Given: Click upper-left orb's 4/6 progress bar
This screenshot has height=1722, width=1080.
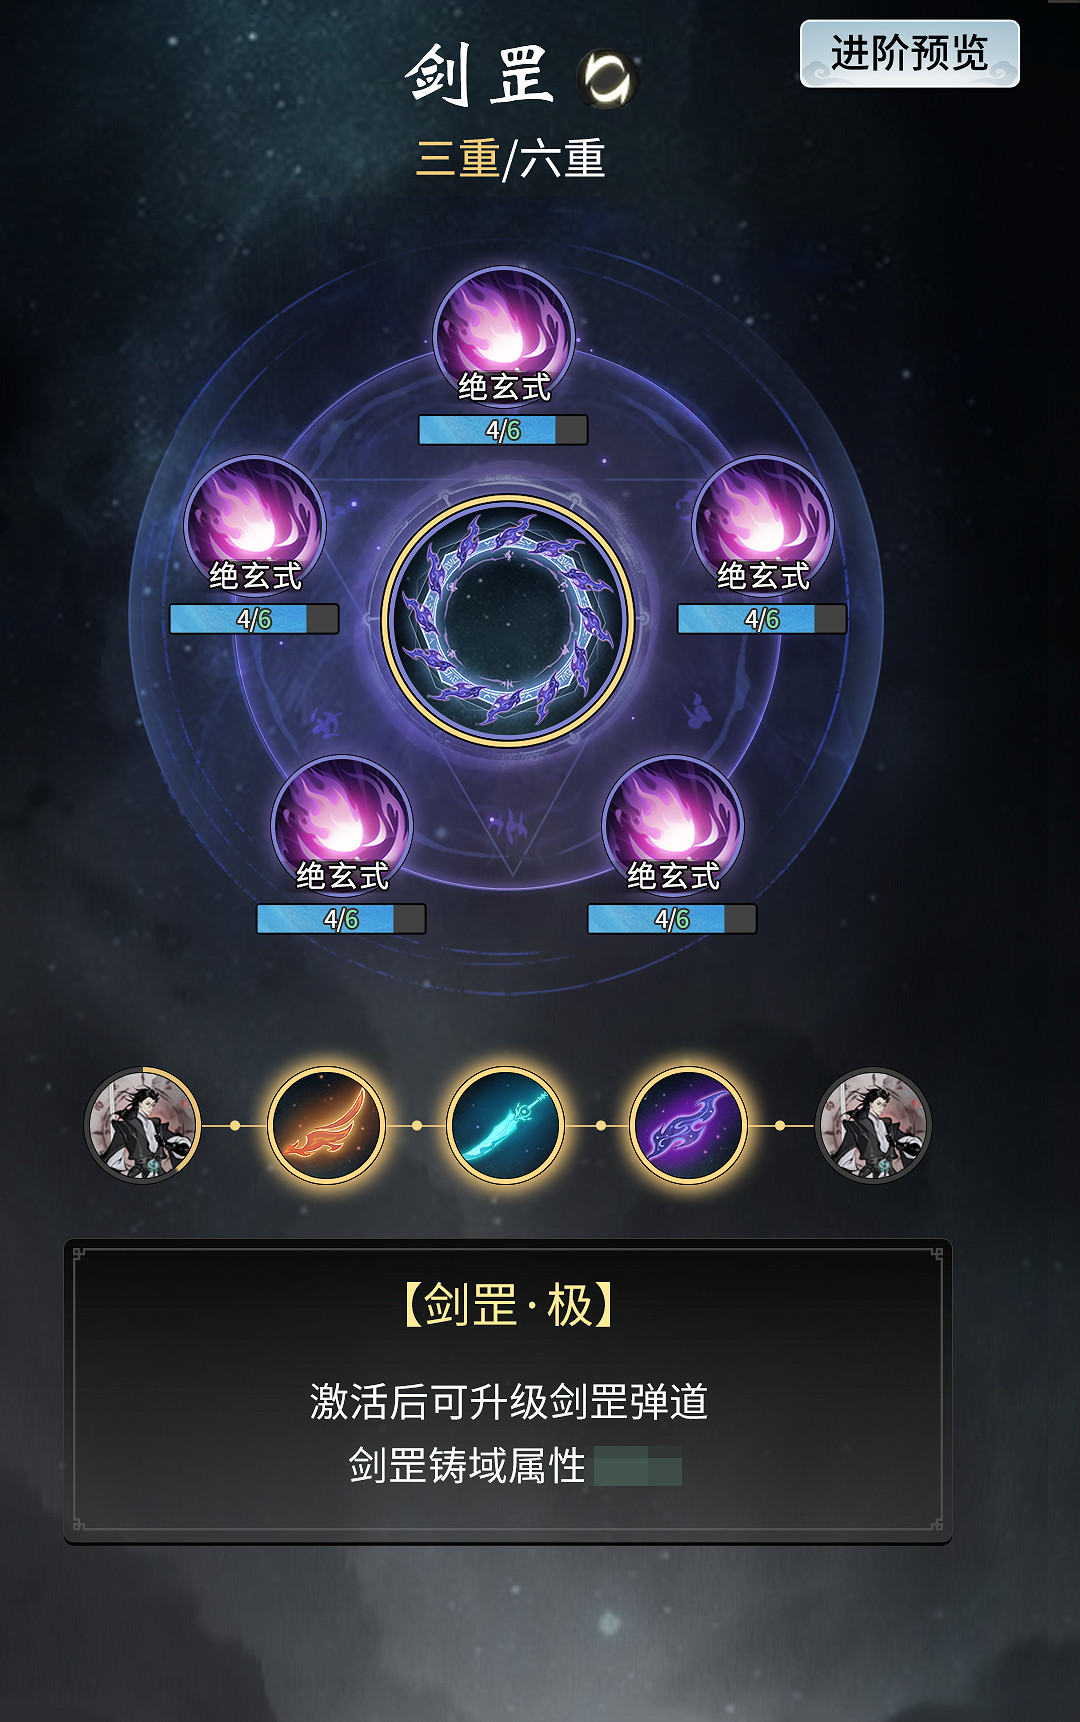Looking at the screenshot, I should [x=254, y=619].
